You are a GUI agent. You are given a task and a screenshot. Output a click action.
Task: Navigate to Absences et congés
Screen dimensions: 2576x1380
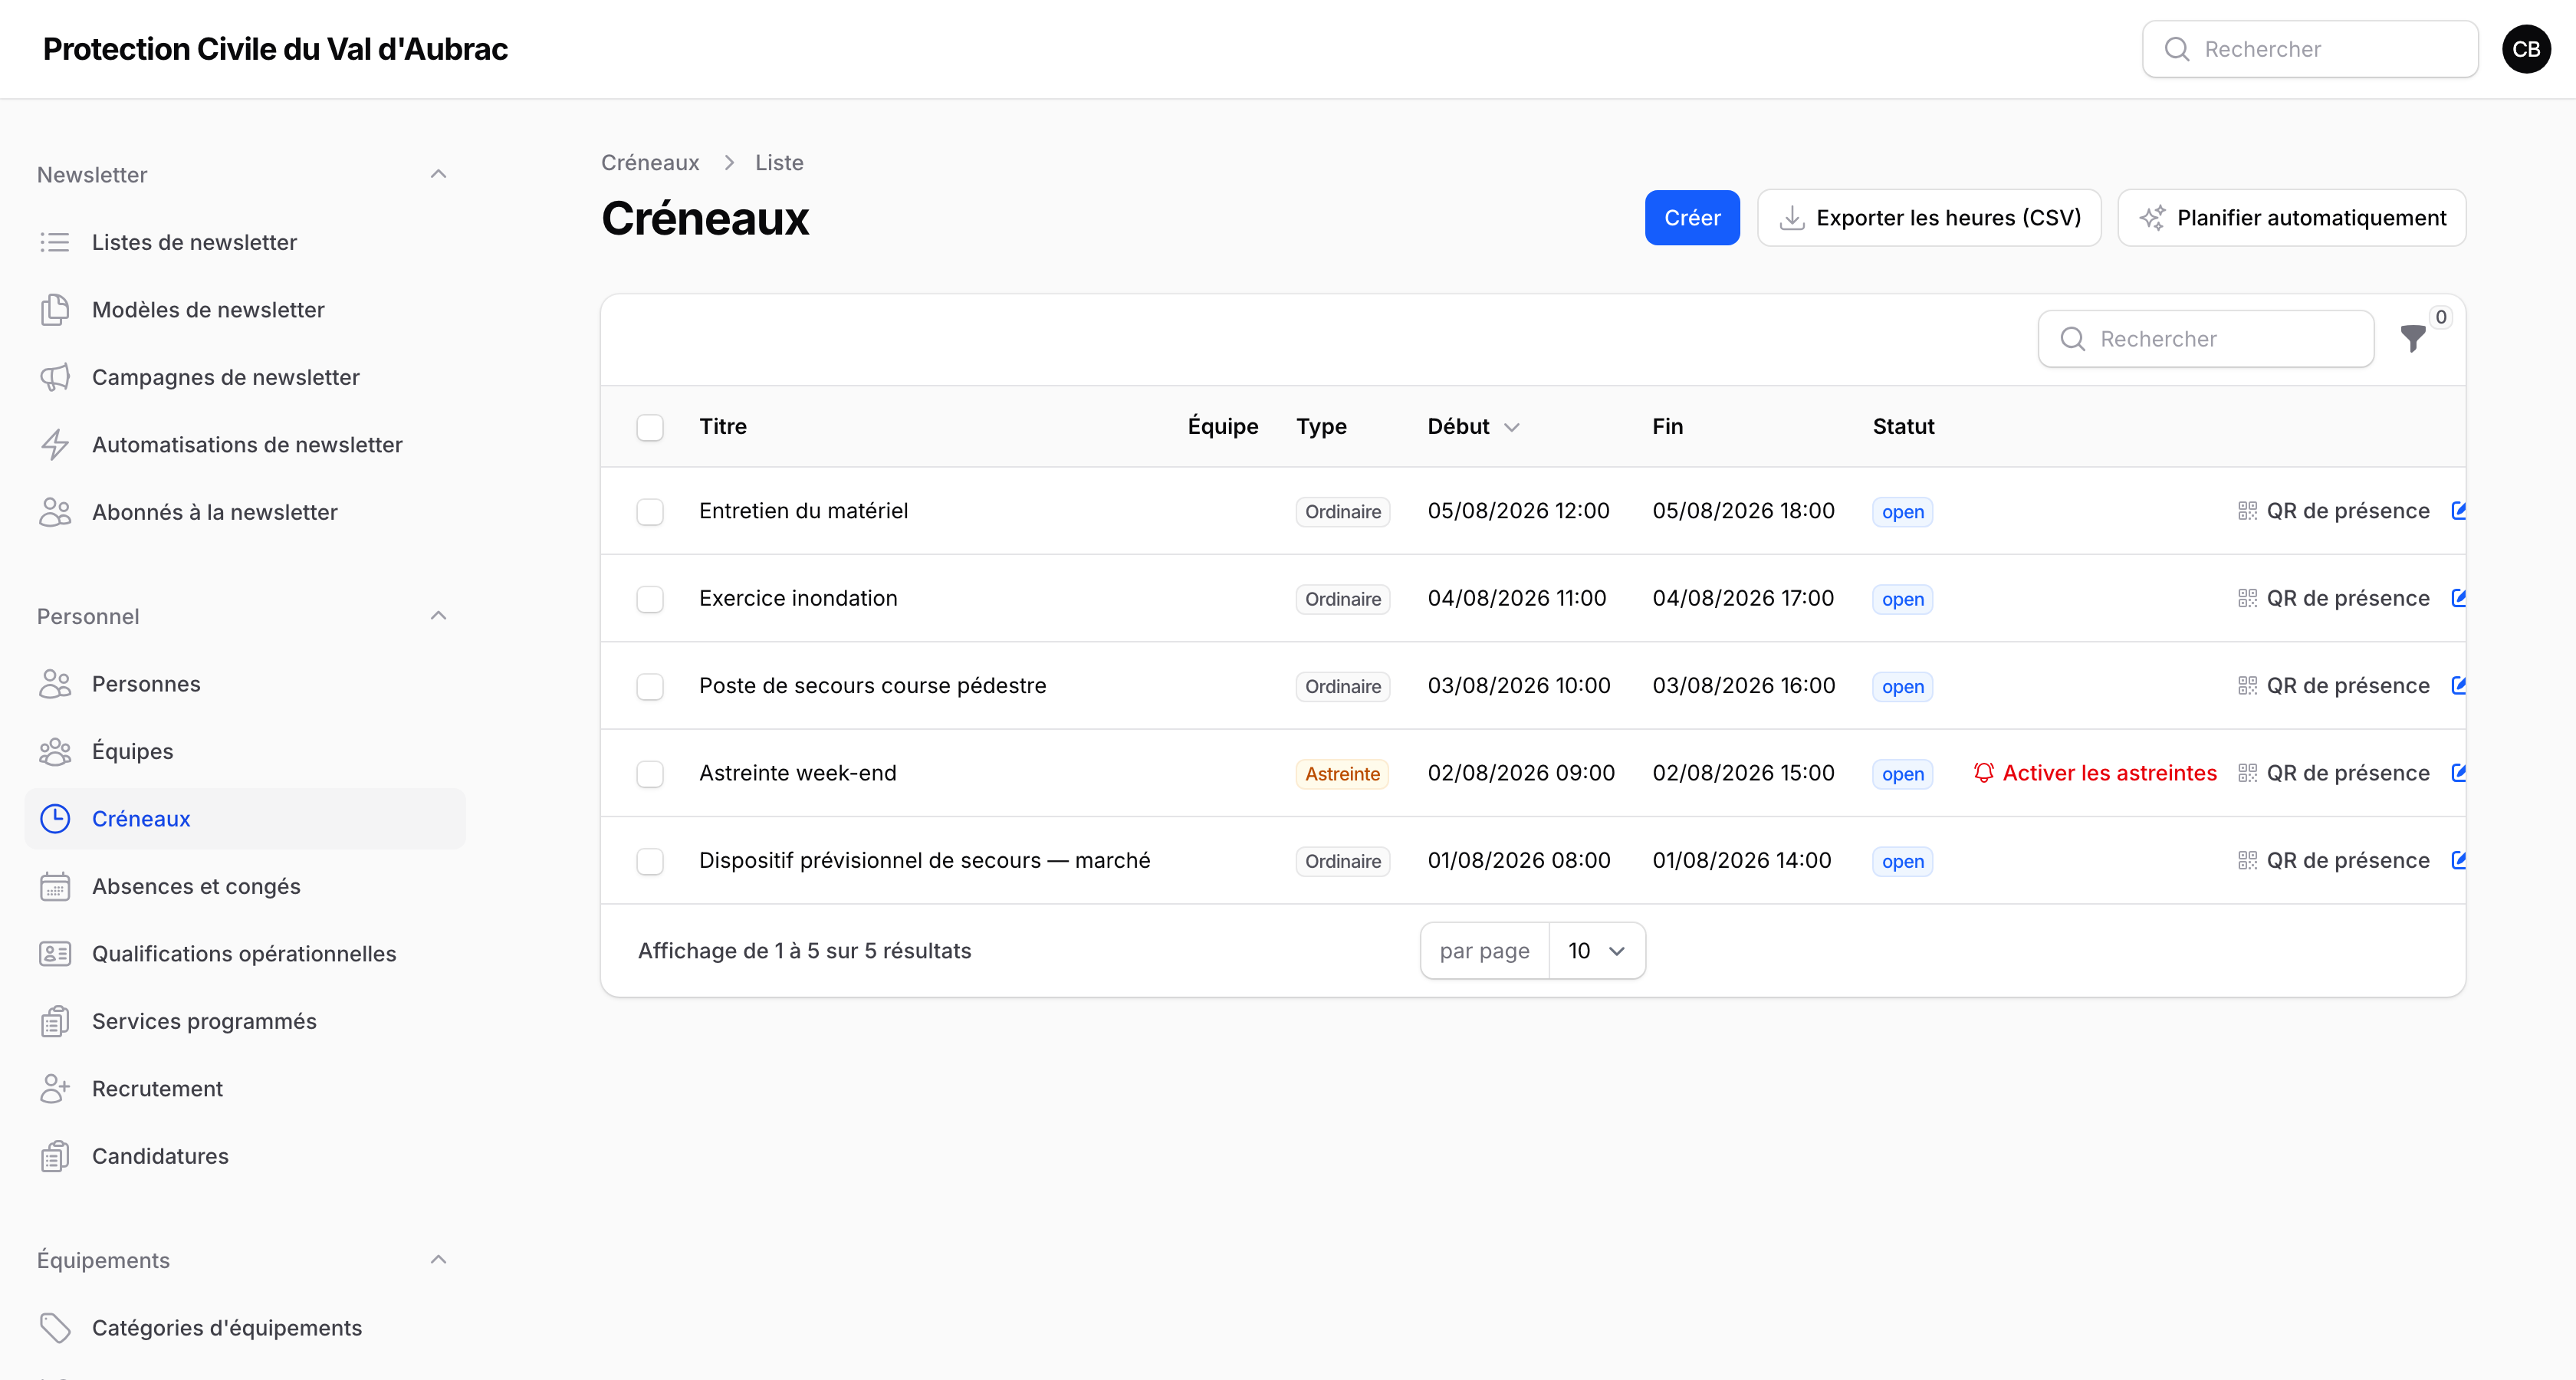tap(245, 886)
